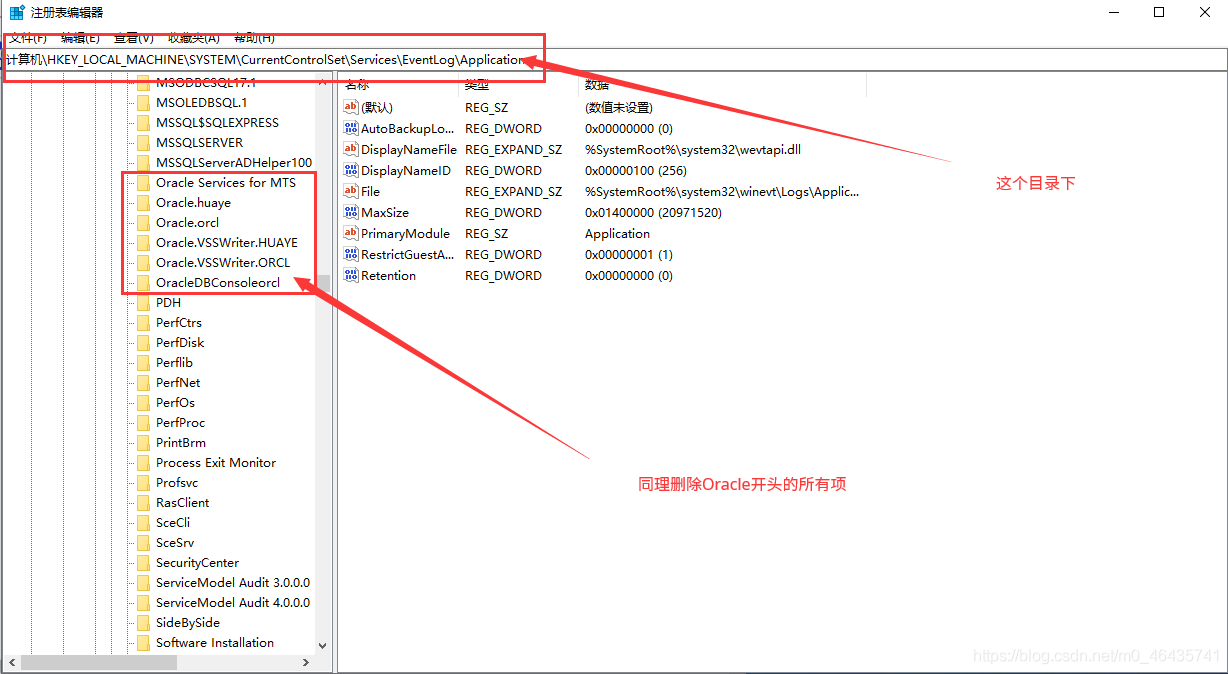Click the folder icon beside MSOLEDBSQL.1

(143, 102)
